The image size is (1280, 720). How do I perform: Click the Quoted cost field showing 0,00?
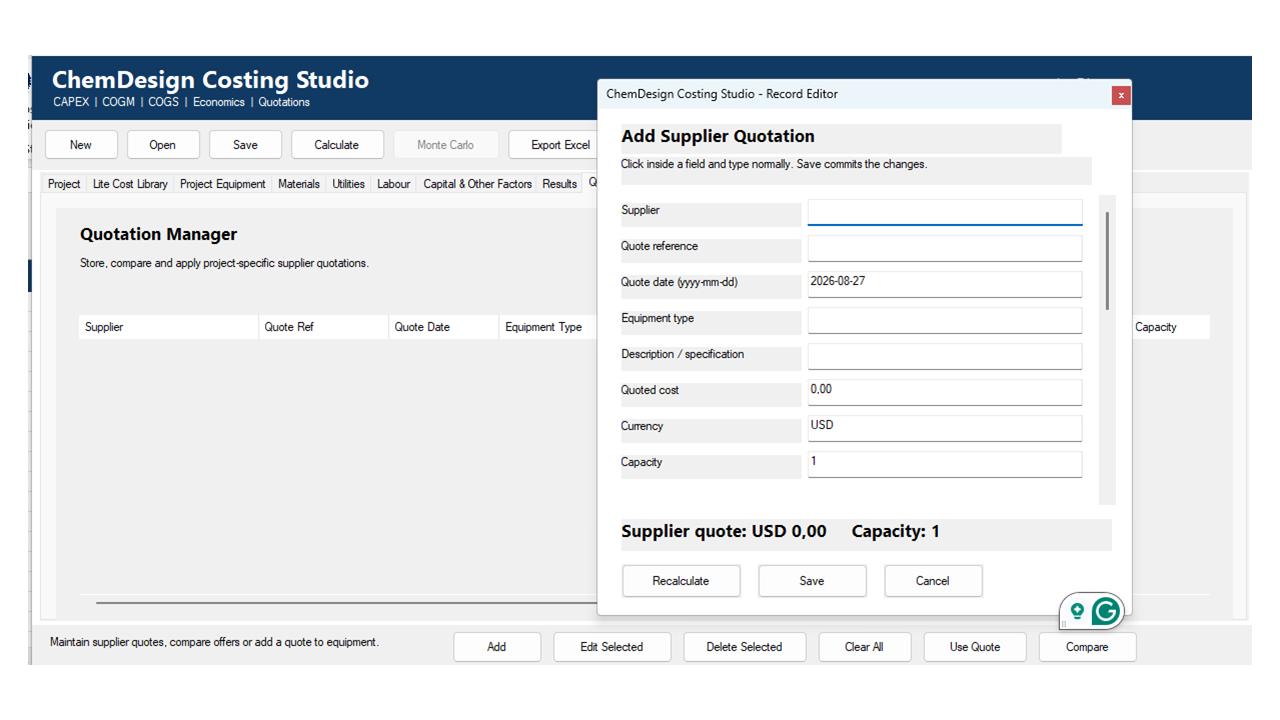(x=945, y=392)
